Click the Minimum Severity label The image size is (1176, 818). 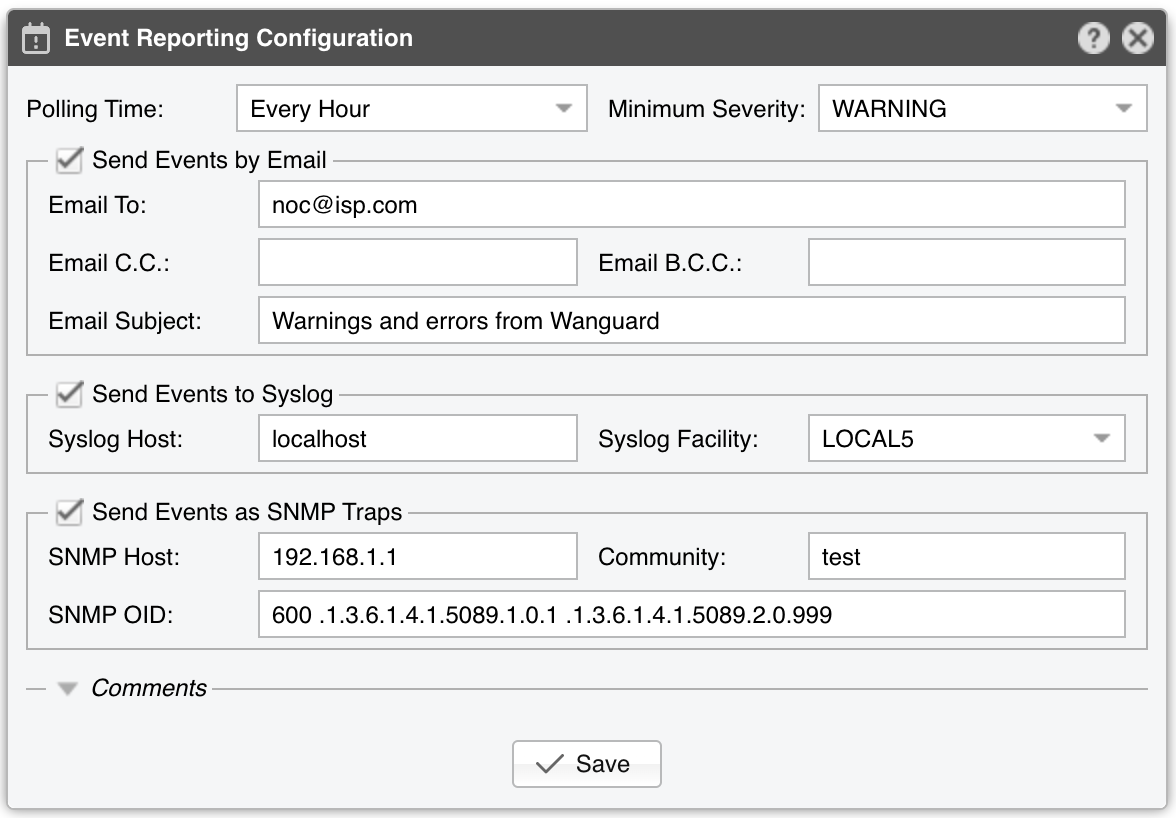coord(706,109)
